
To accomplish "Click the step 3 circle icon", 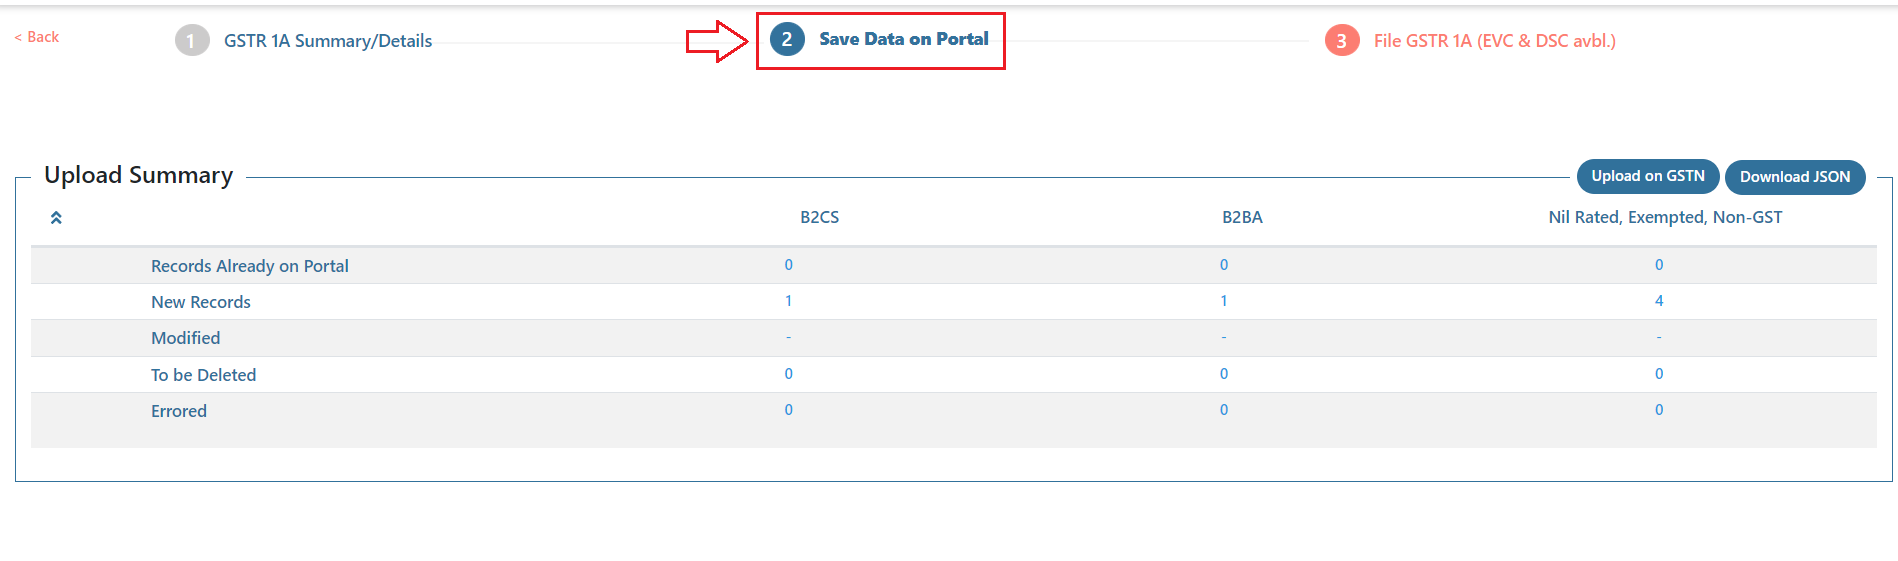I will [1342, 41].
